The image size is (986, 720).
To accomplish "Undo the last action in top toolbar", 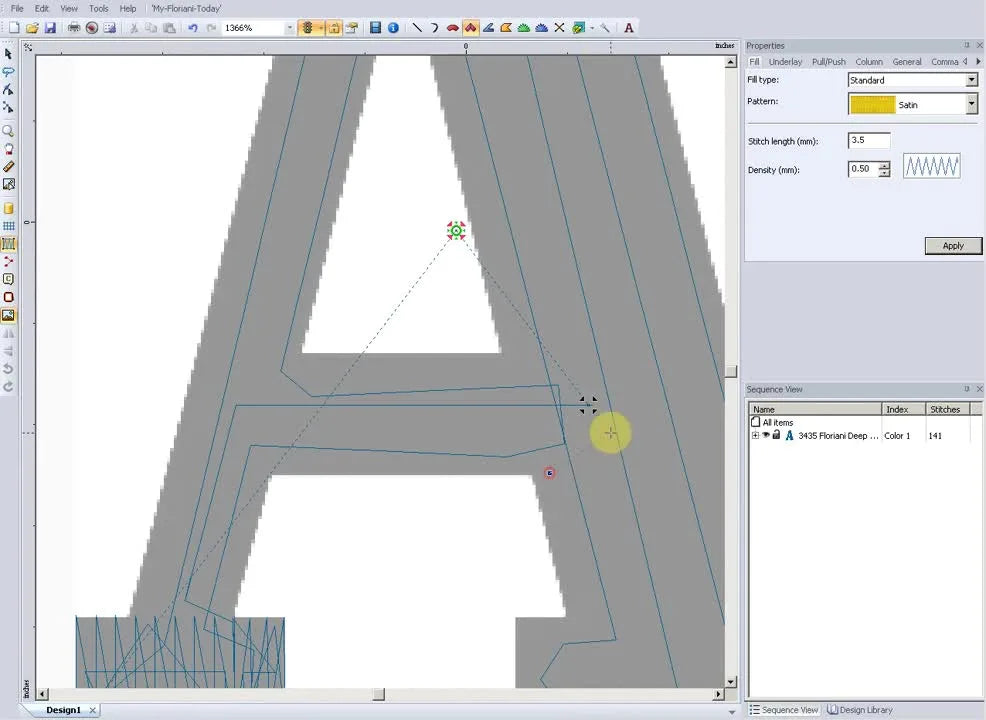I will point(193,28).
